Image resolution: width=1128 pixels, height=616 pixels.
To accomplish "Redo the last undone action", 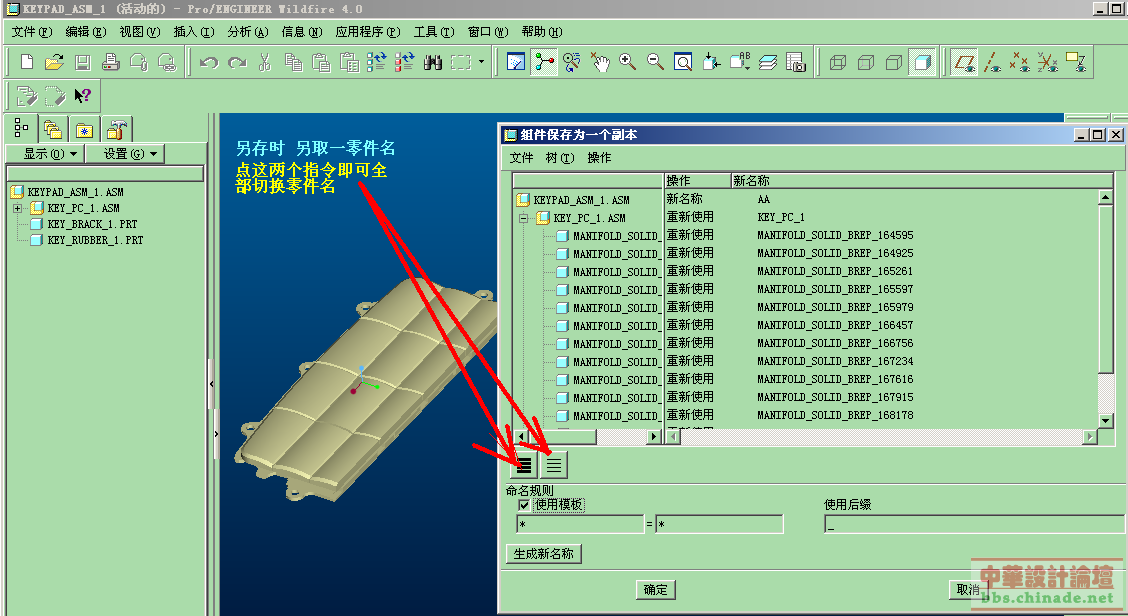I will pyautogui.click(x=237, y=63).
